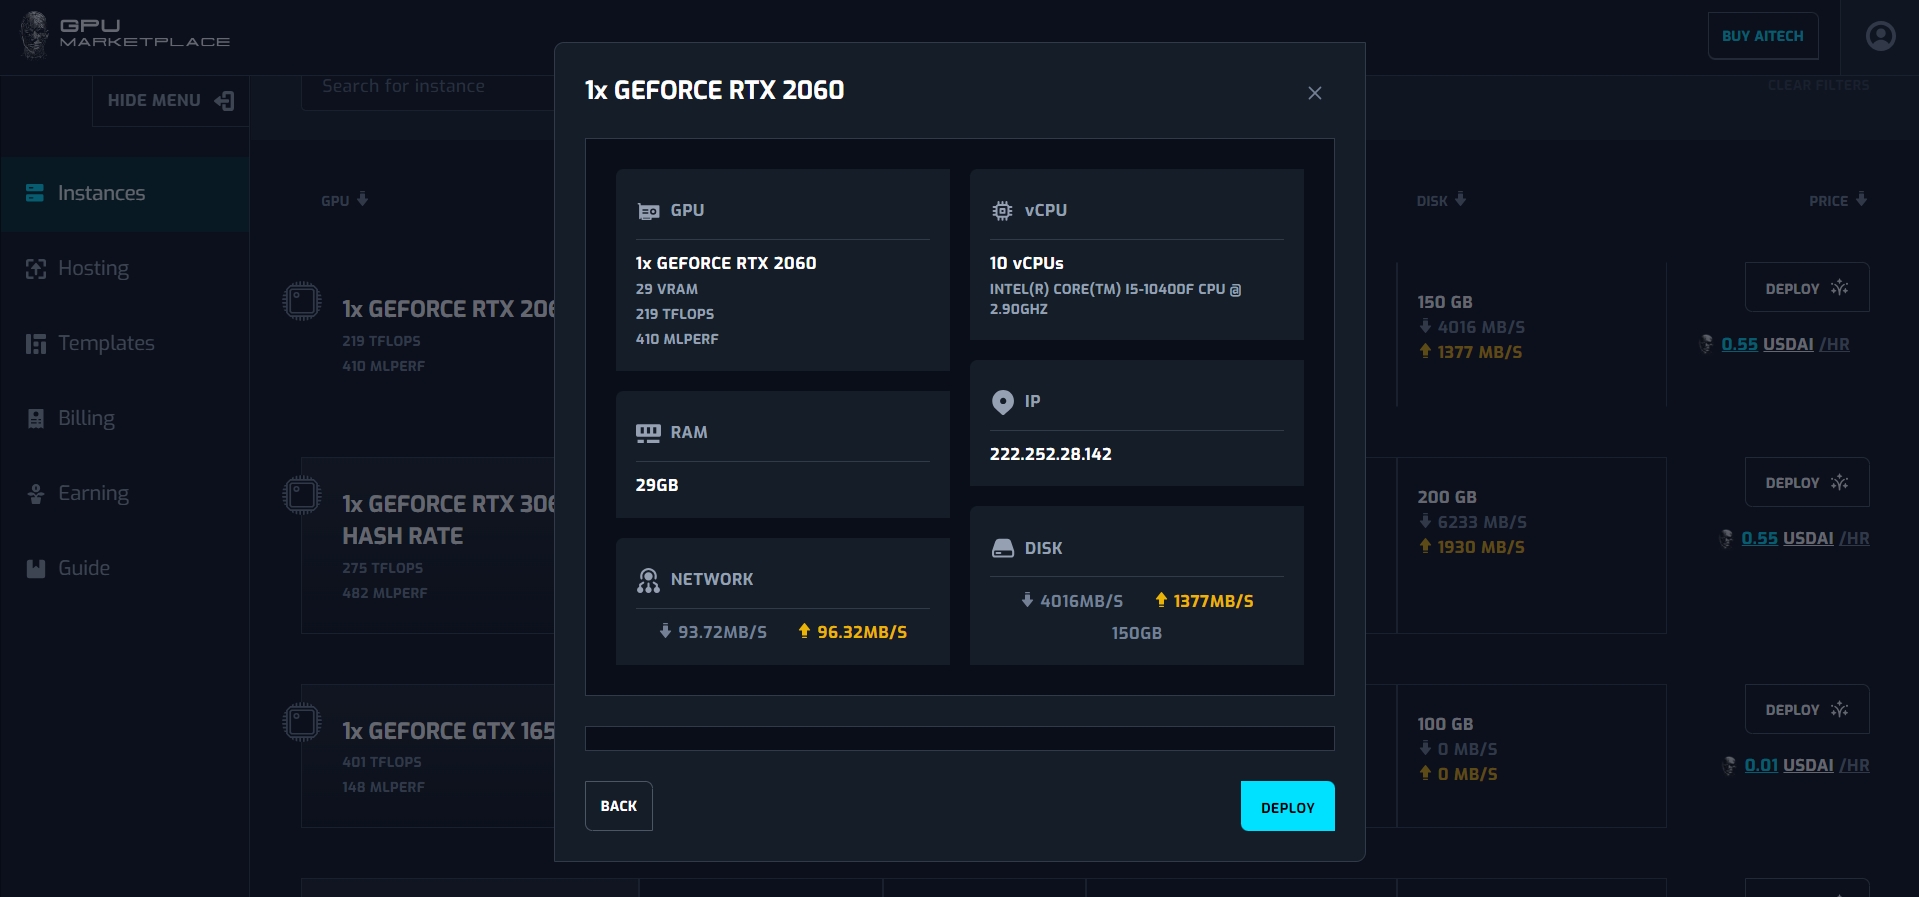The width and height of the screenshot is (1919, 897).
Task: Click the GPU Marketplace logo
Action: 125,34
